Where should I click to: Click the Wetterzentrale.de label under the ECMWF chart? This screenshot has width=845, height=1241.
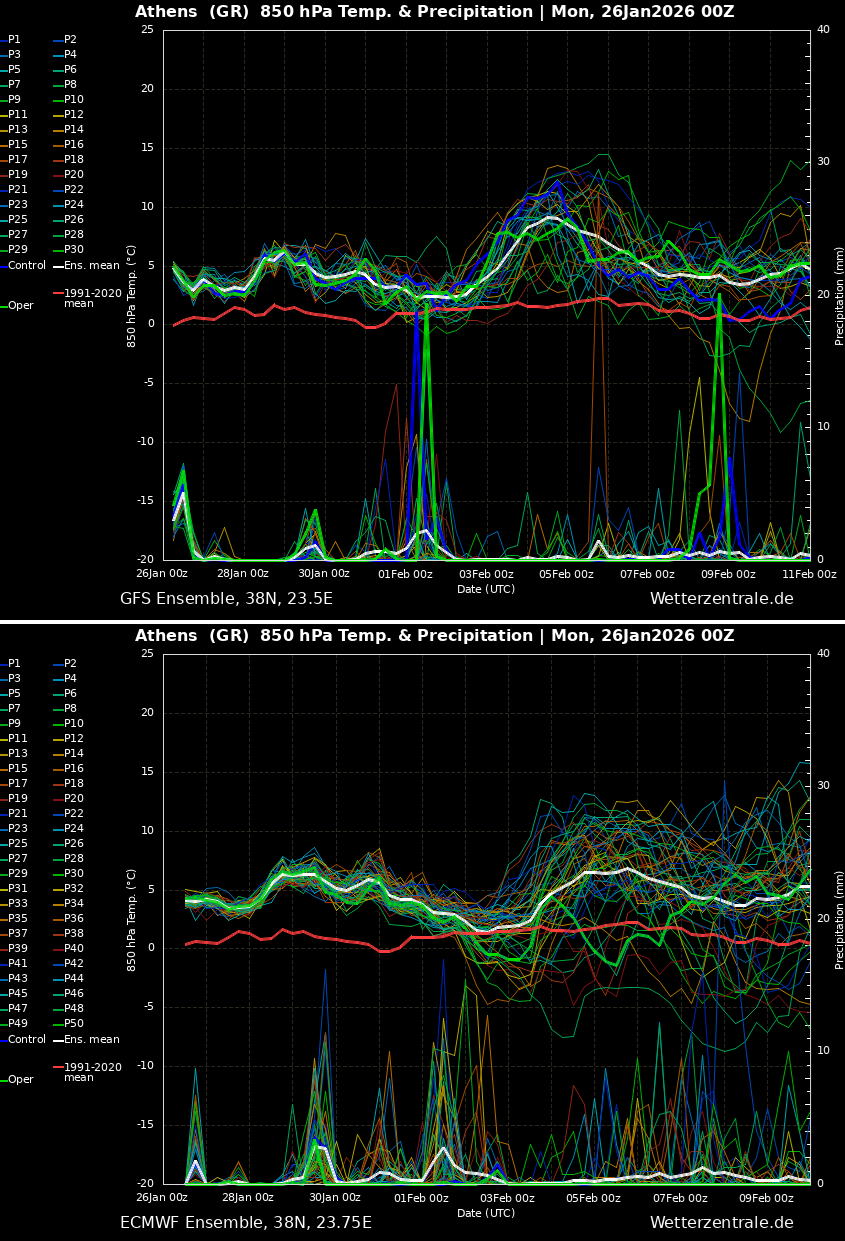pos(721,1223)
